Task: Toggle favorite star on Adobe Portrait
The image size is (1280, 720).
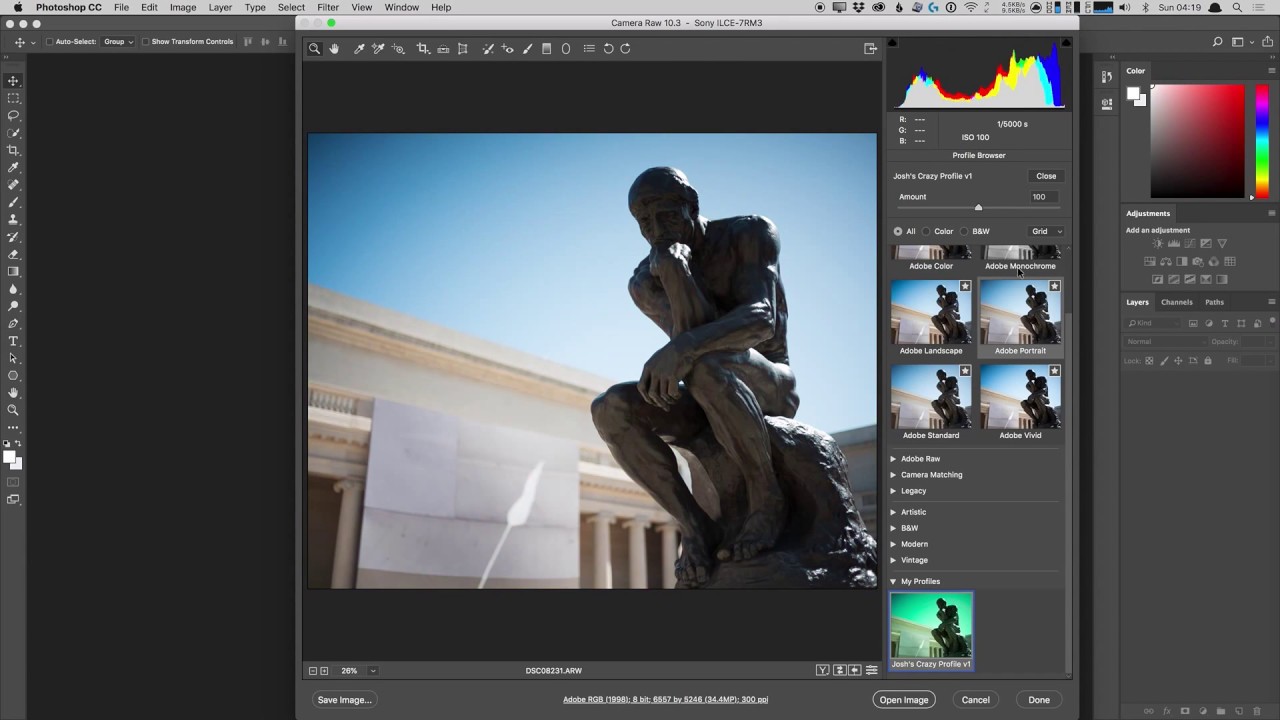Action: click(x=1054, y=286)
